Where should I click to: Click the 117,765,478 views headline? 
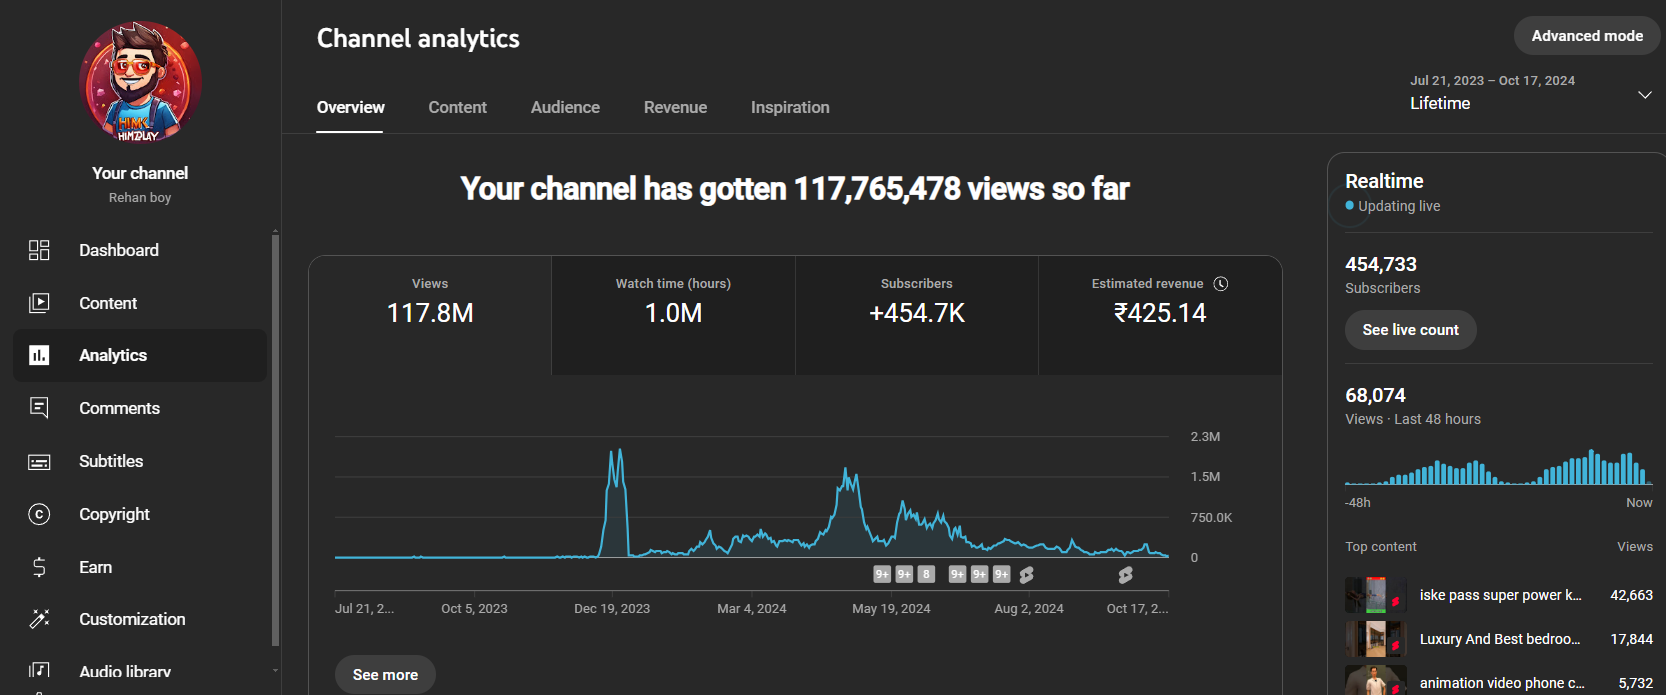pyautogui.click(x=795, y=189)
